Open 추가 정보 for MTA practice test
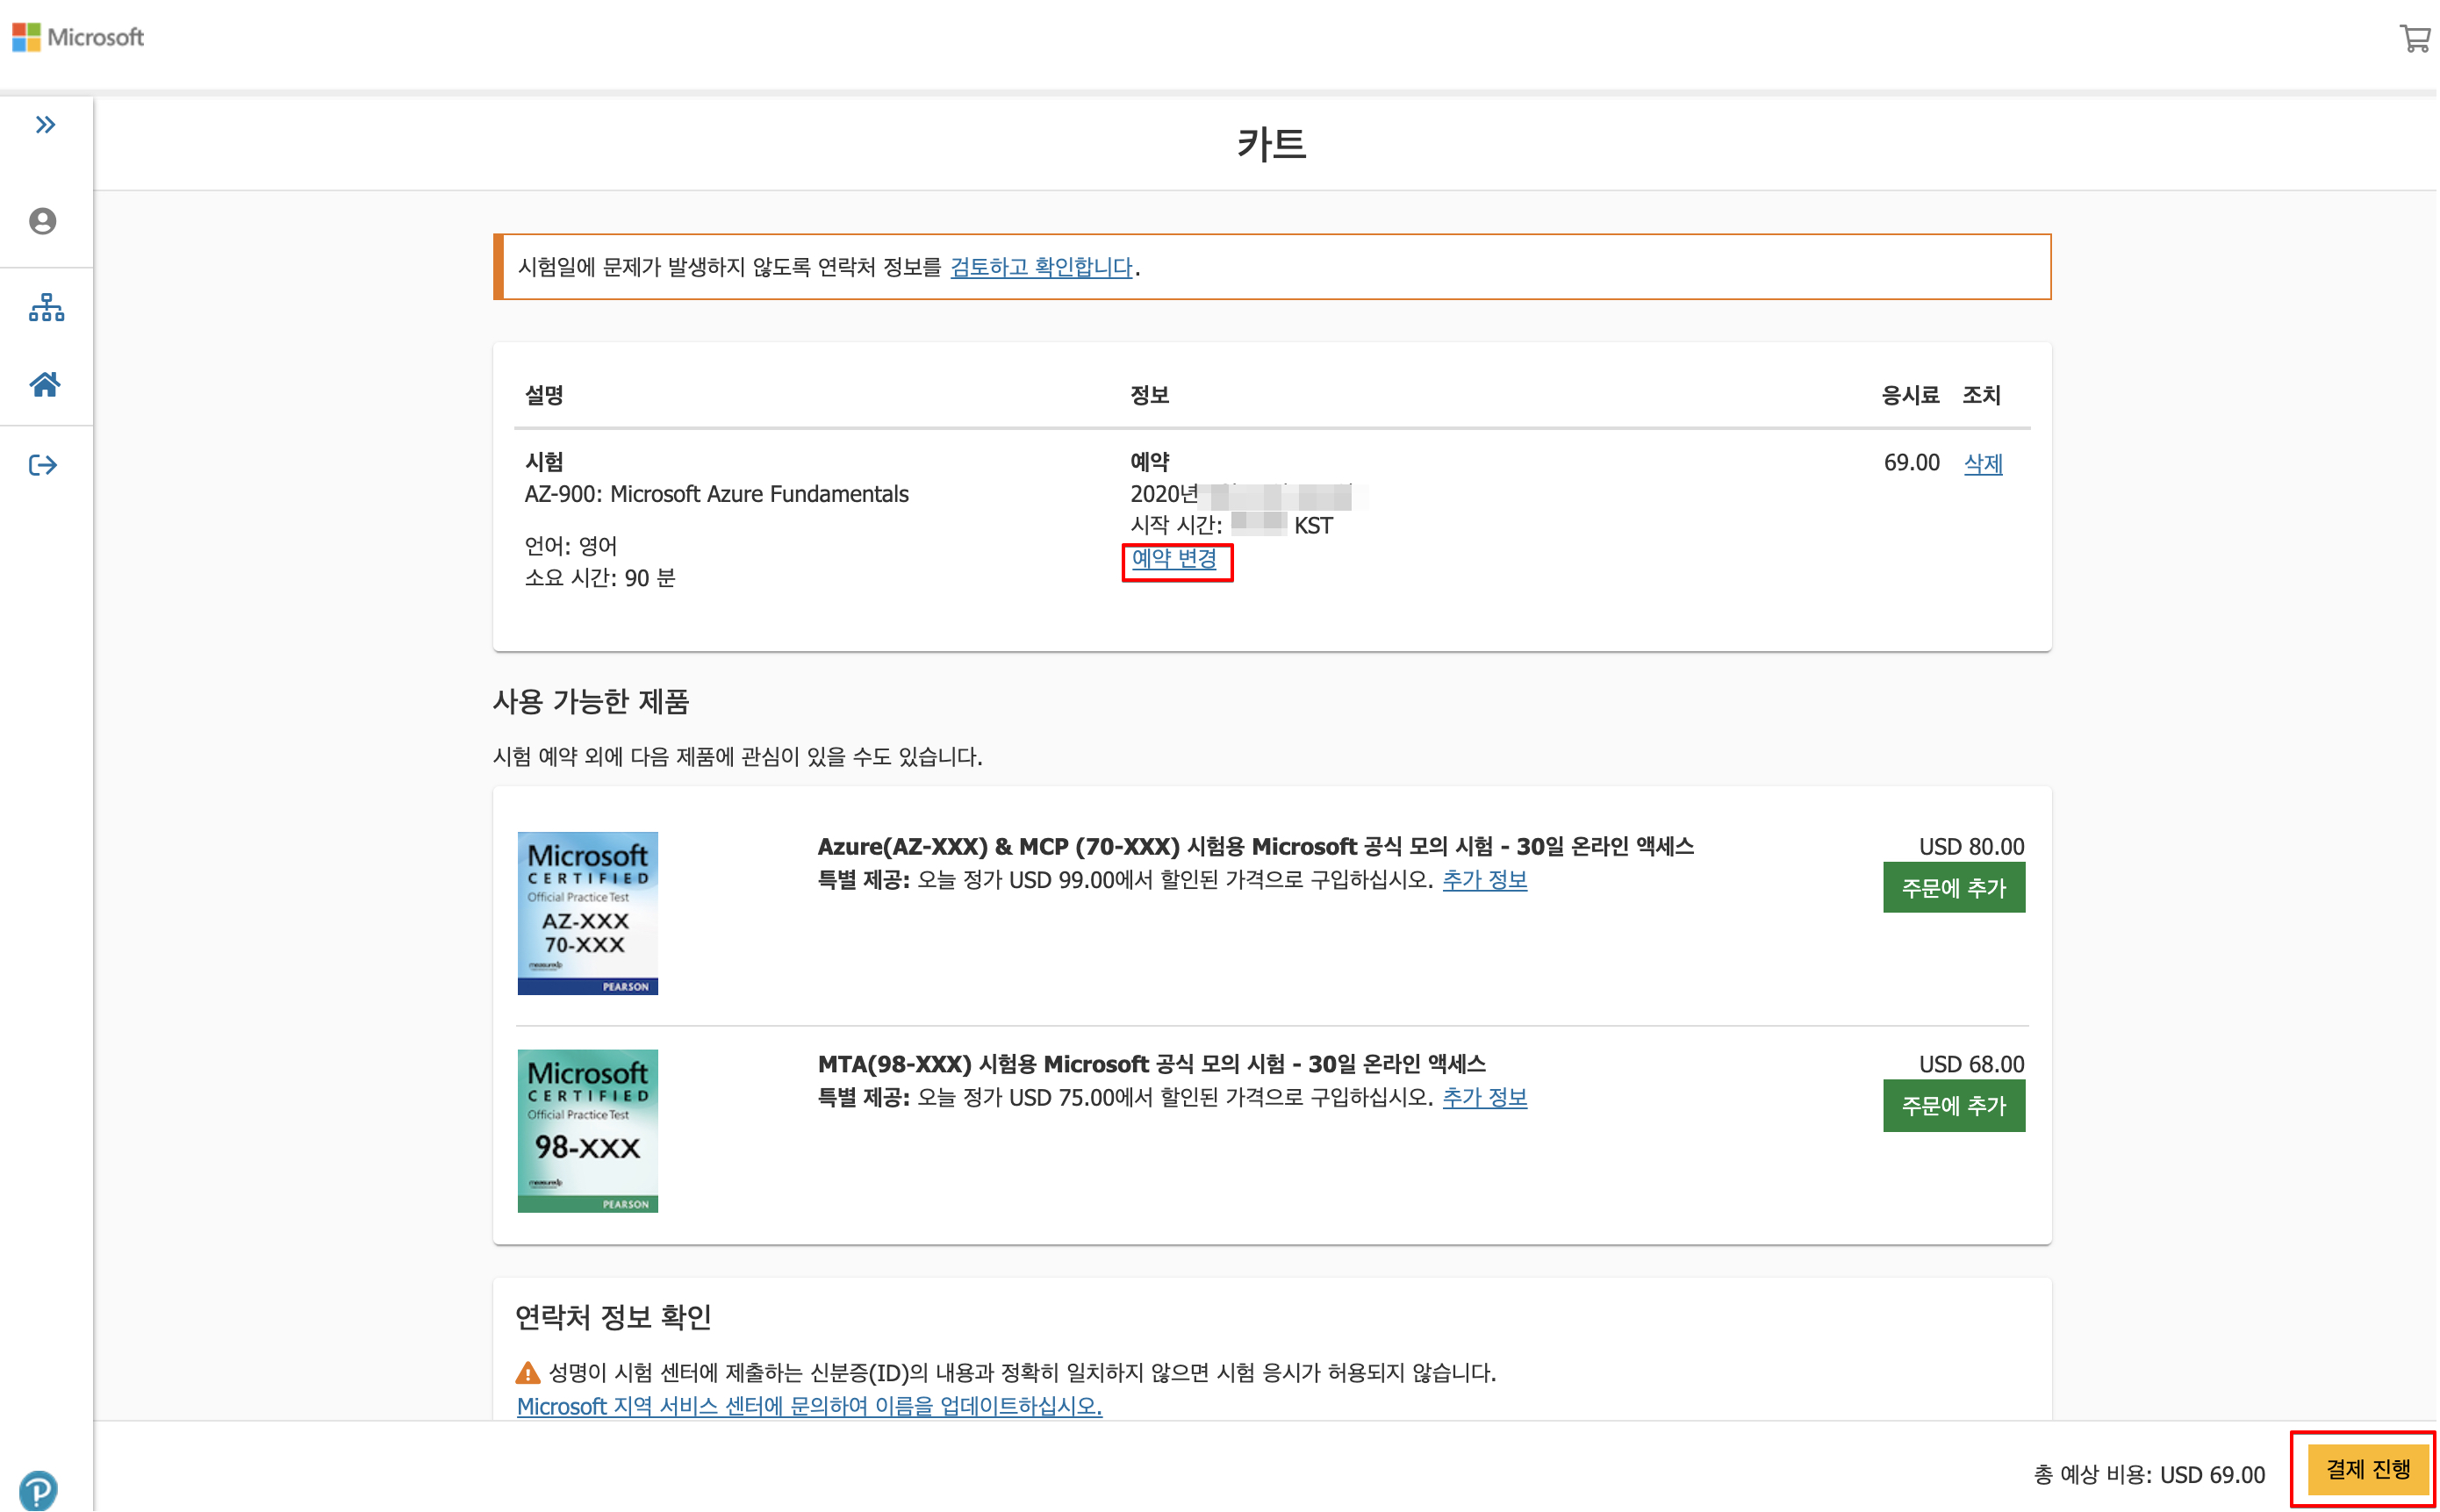This screenshot has width=2440, height=1512. pos(1485,1099)
